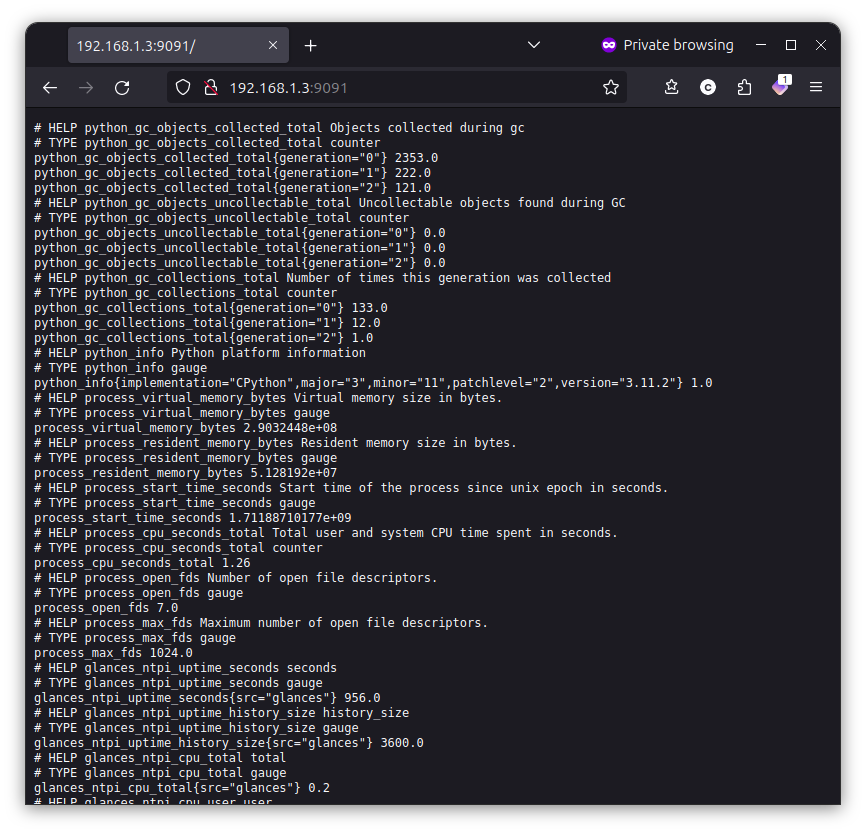Click the insecure connection padlock icon

(211, 87)
